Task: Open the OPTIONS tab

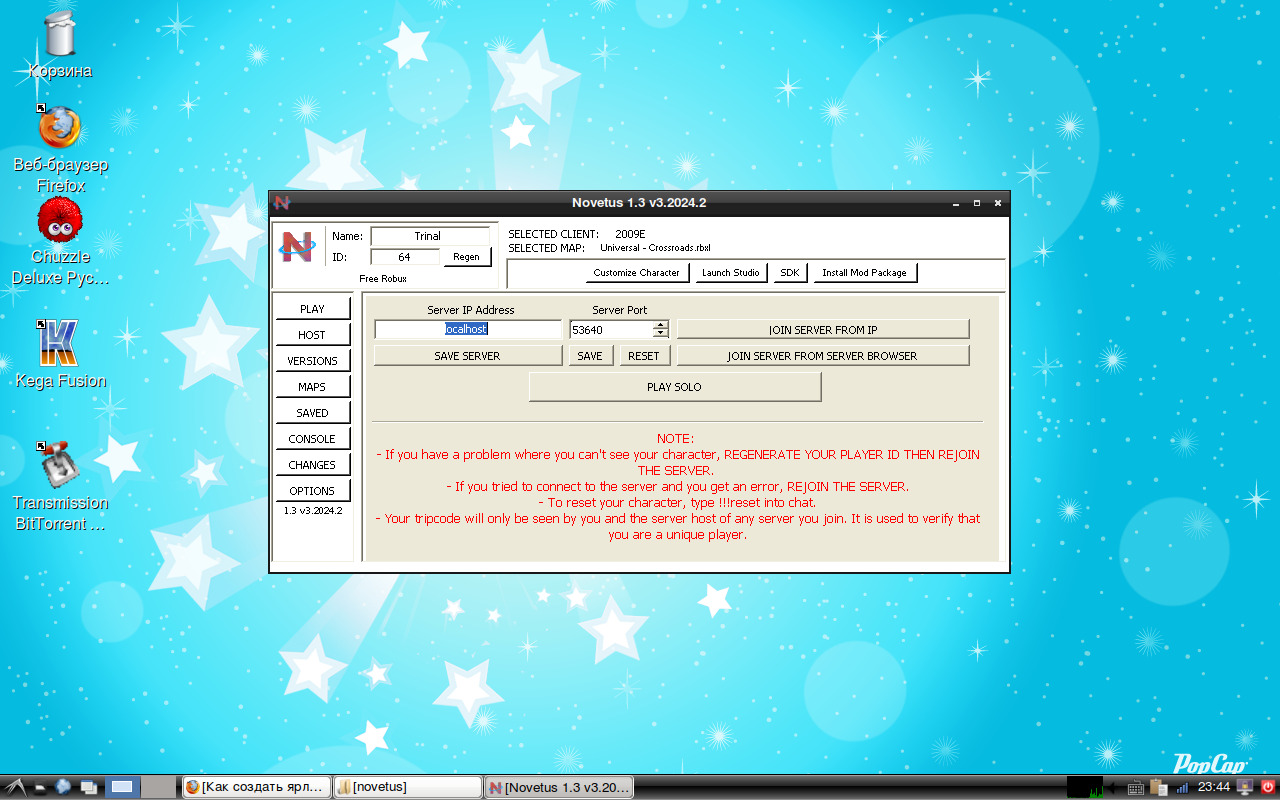Action: click(x=313, y=491)
